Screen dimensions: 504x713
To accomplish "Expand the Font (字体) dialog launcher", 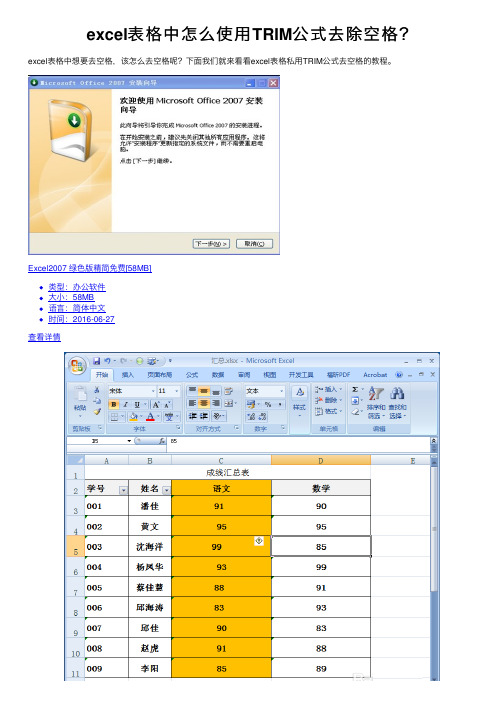I will coord(178,428).
